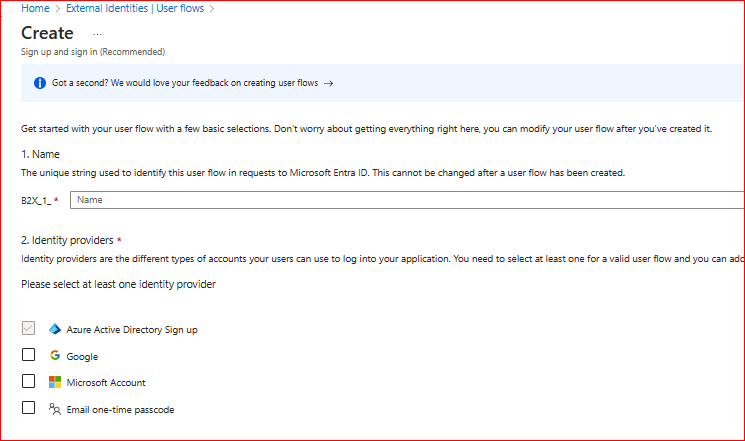
Task: Select the 'Sign up and sign in (Recommended)' text
Action: [93, 52]
